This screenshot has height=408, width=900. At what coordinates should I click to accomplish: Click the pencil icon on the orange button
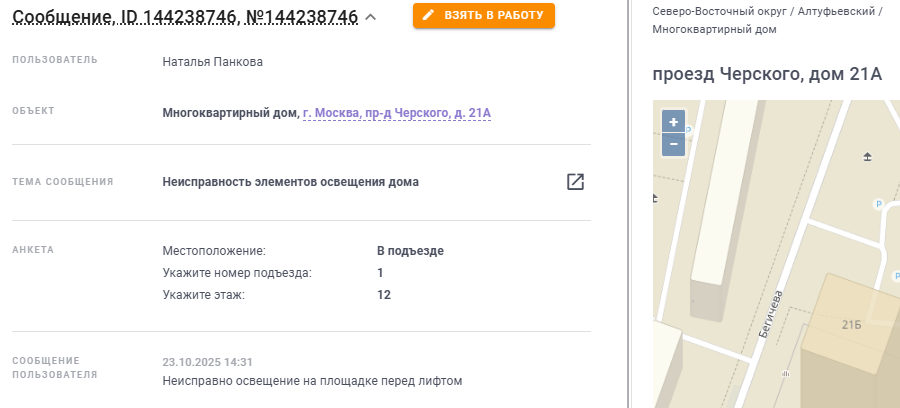[429, 16]
